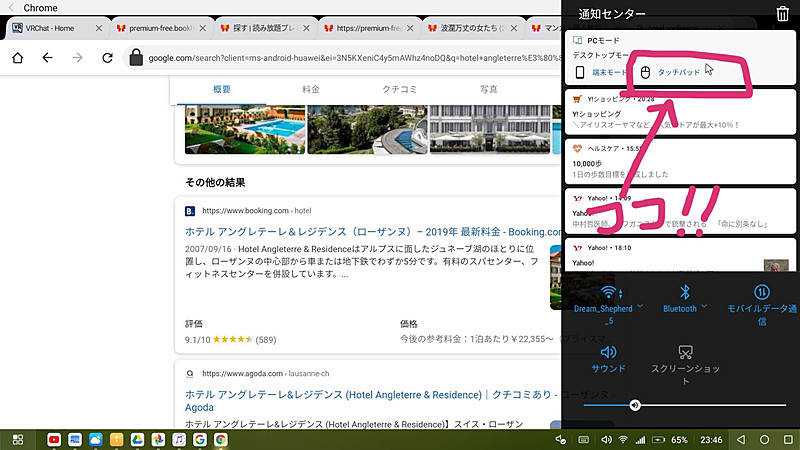Launch YouTube from the taskbar
Viewport: 800px width, 450px height.
(x=54, y=440)
